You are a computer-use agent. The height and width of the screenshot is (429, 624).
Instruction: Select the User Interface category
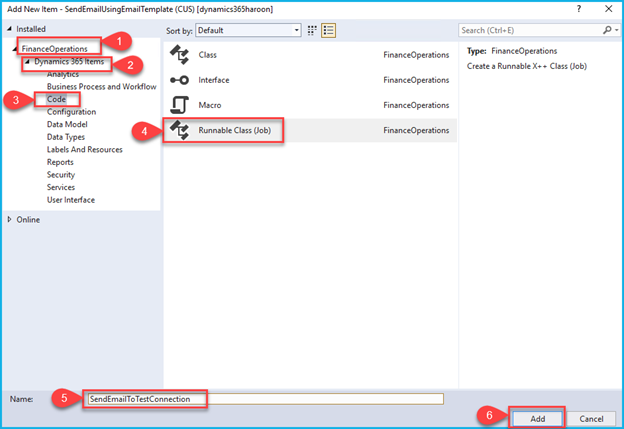point(71,200)
